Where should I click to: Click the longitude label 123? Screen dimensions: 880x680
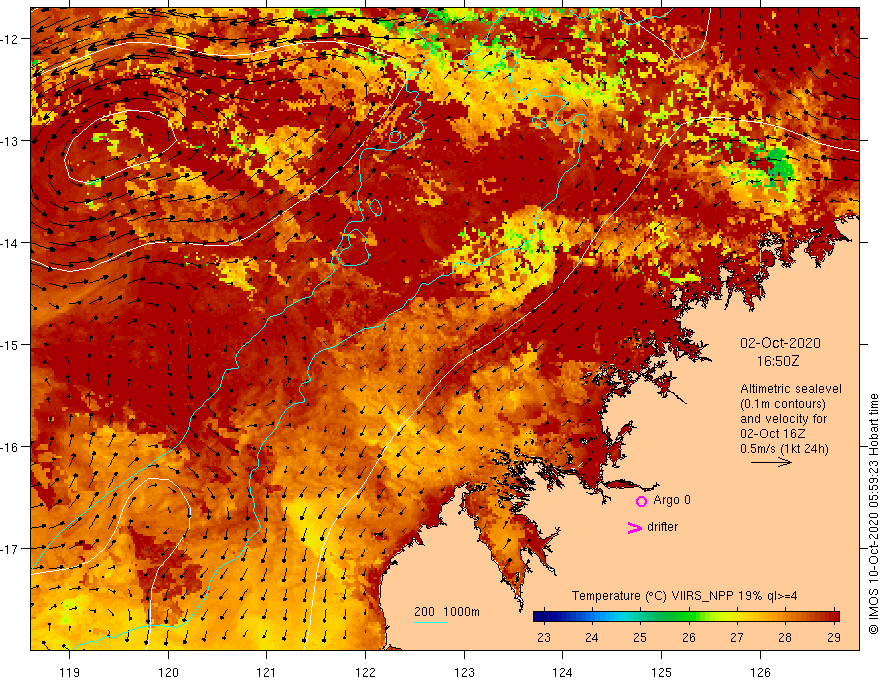point(464,672)
